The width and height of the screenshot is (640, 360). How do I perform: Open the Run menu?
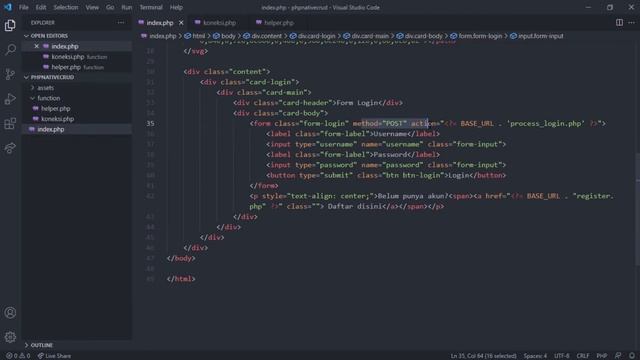[127, 7]
